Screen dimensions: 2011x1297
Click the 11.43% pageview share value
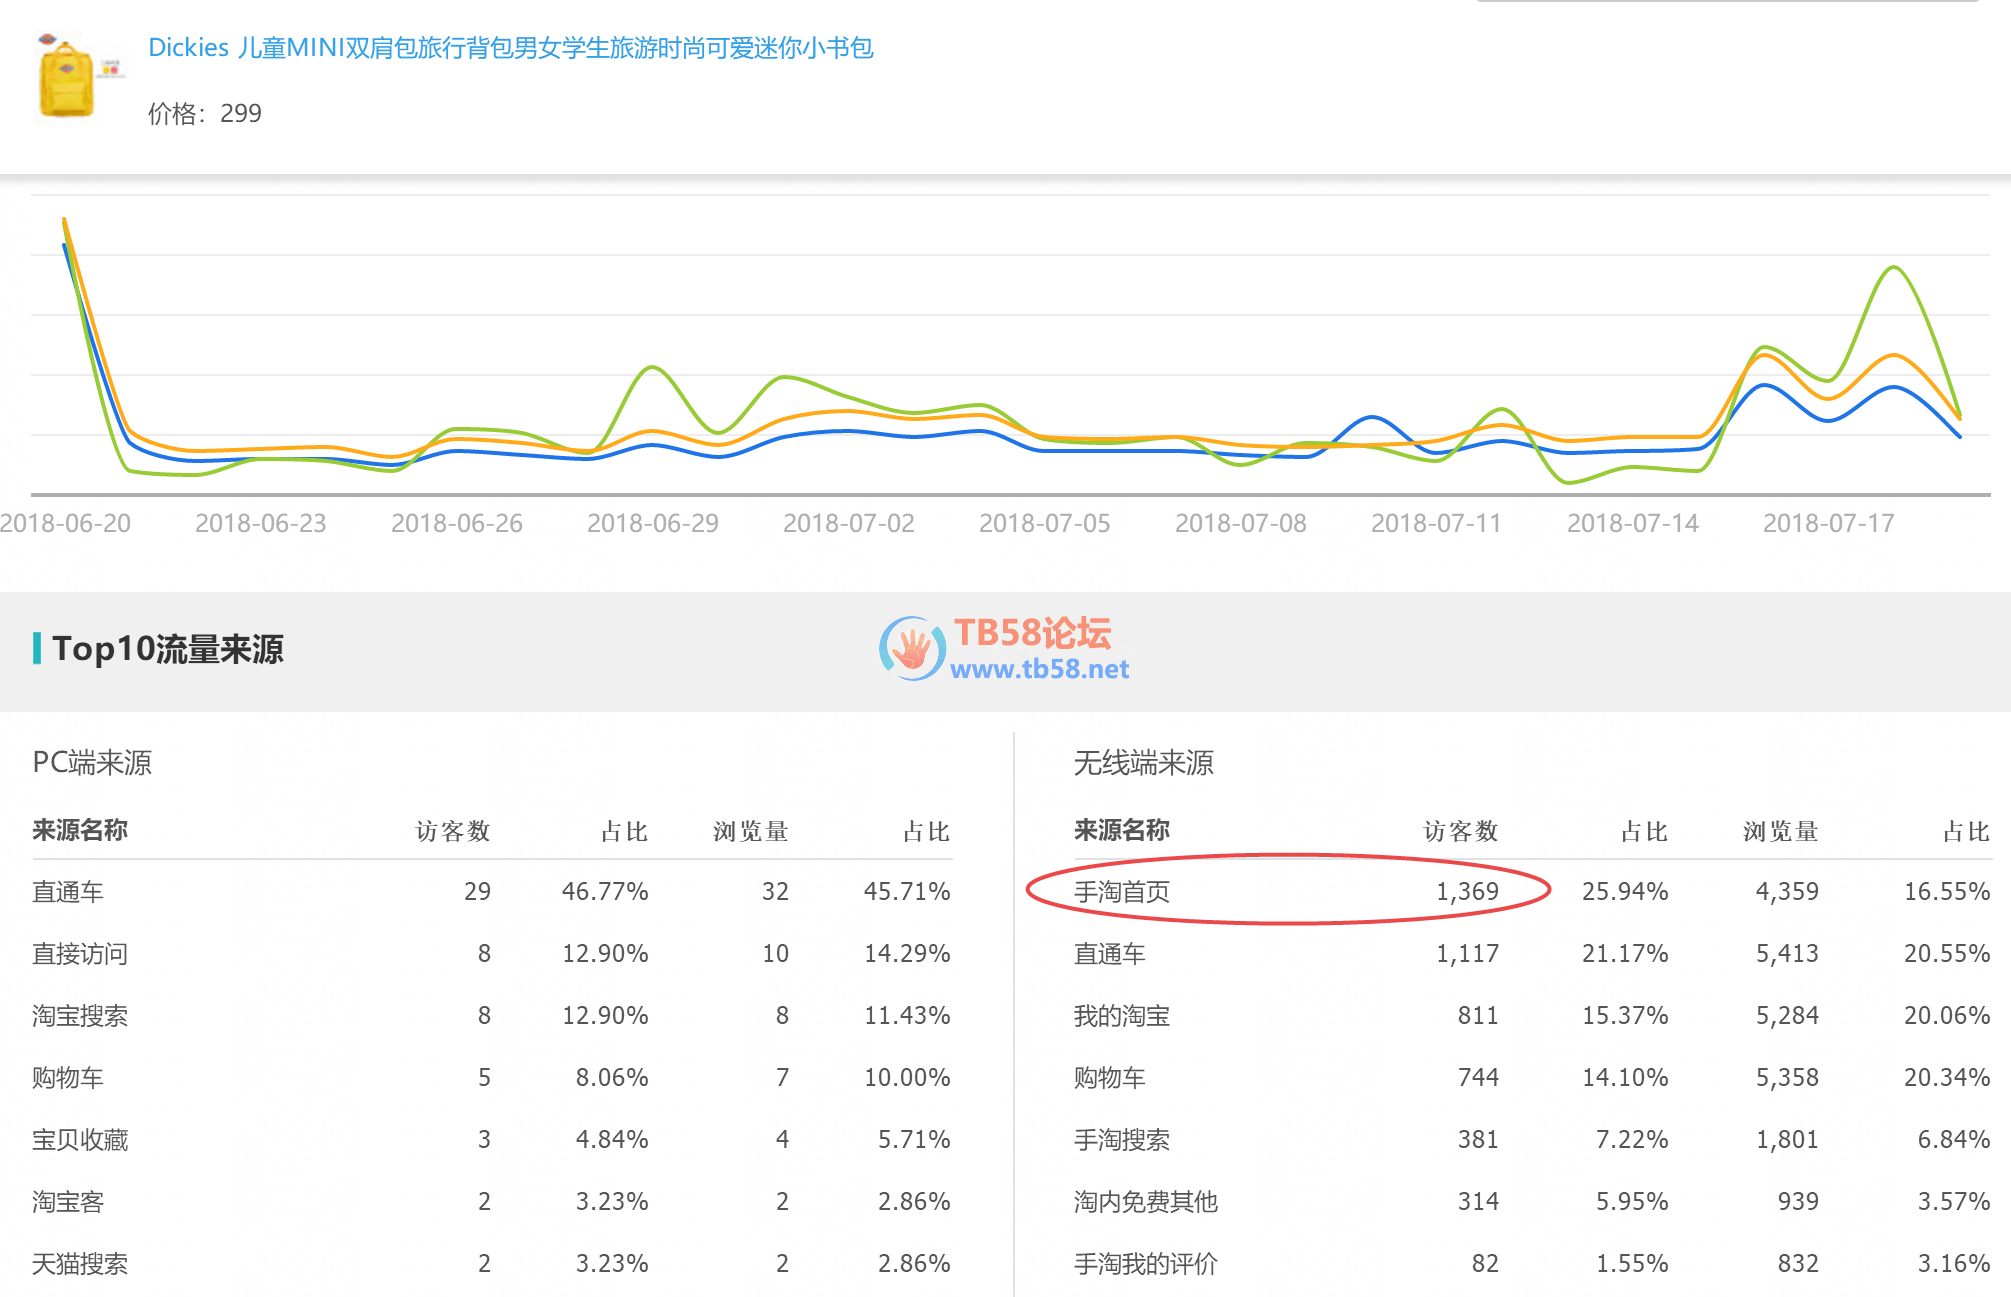907,1015
